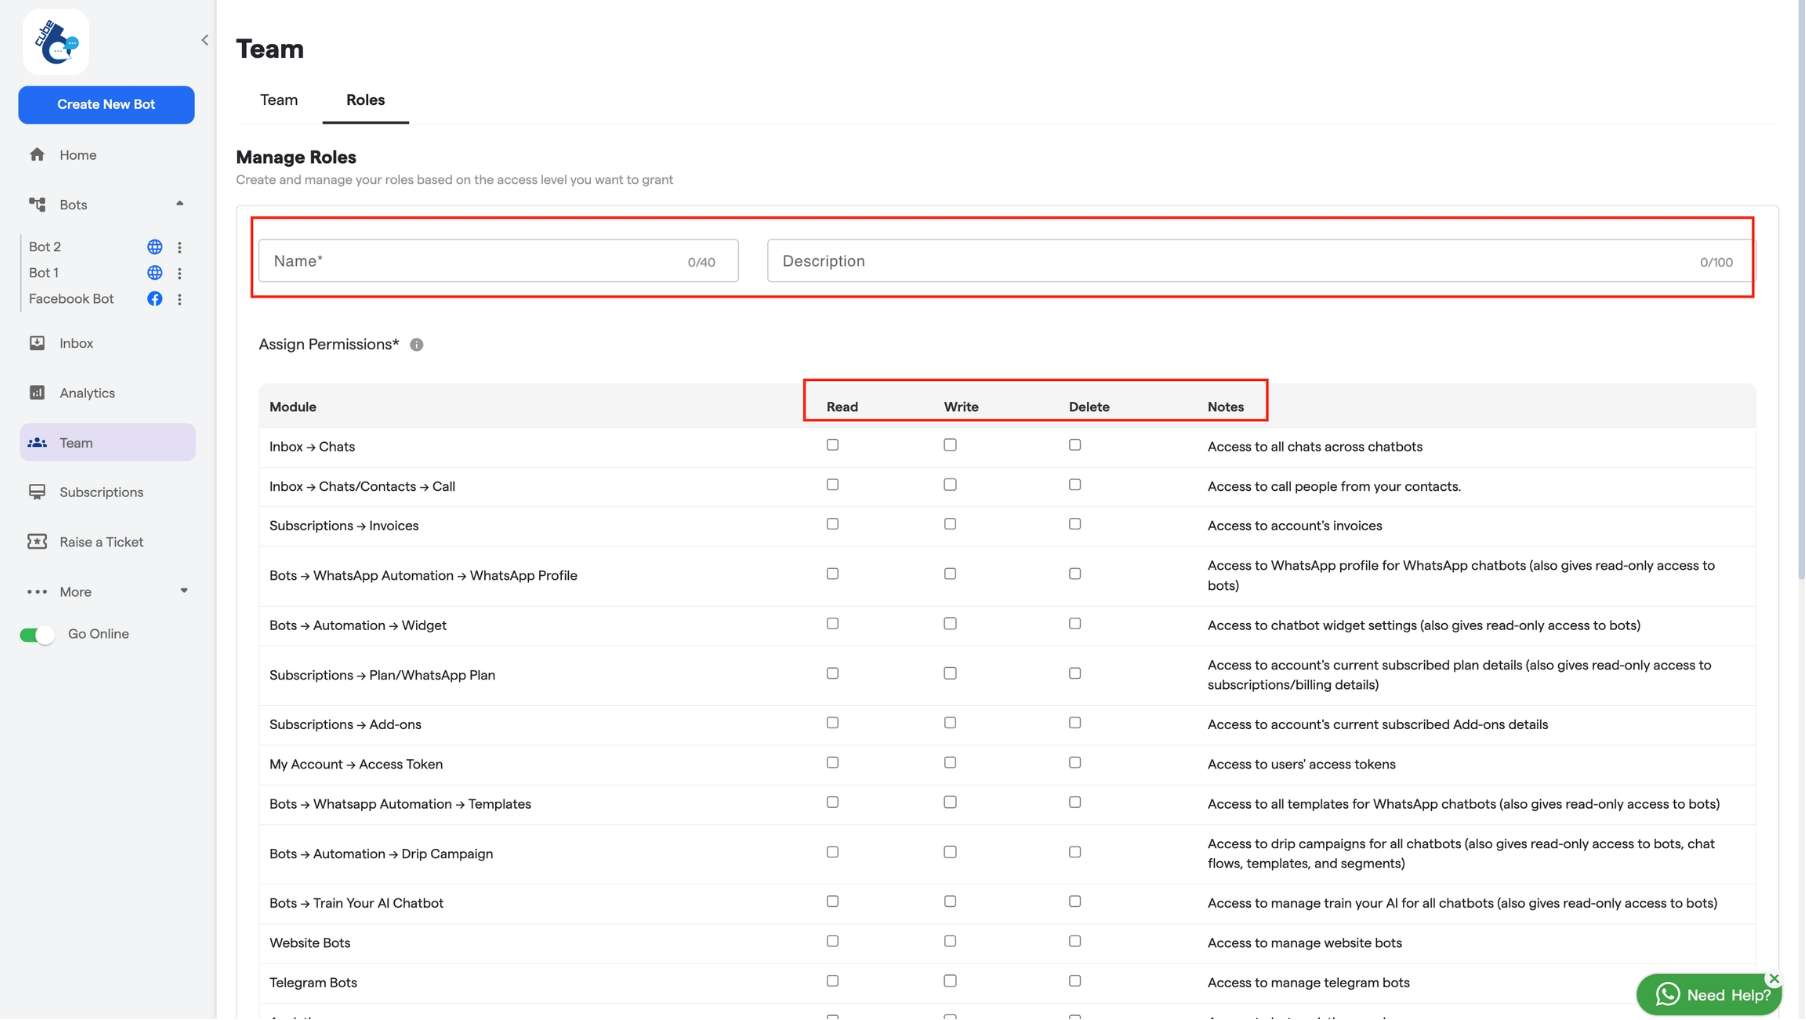Toggle the Go Online switch
The width and height of the screenshot is (1806, 1020).
(37, 635)
